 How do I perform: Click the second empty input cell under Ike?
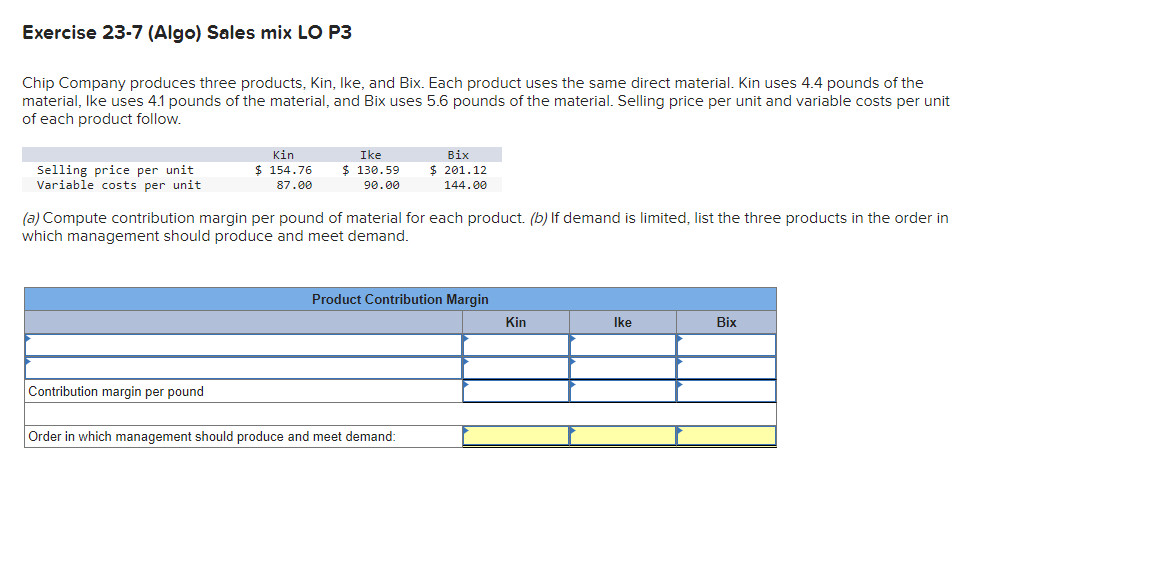625,368
